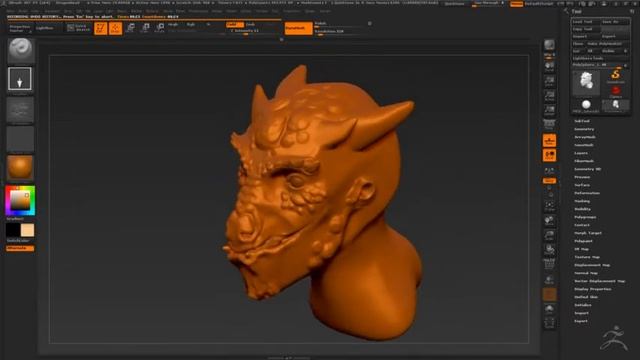
Task: Open the orange material sphere selector
Action: point(20,167)
